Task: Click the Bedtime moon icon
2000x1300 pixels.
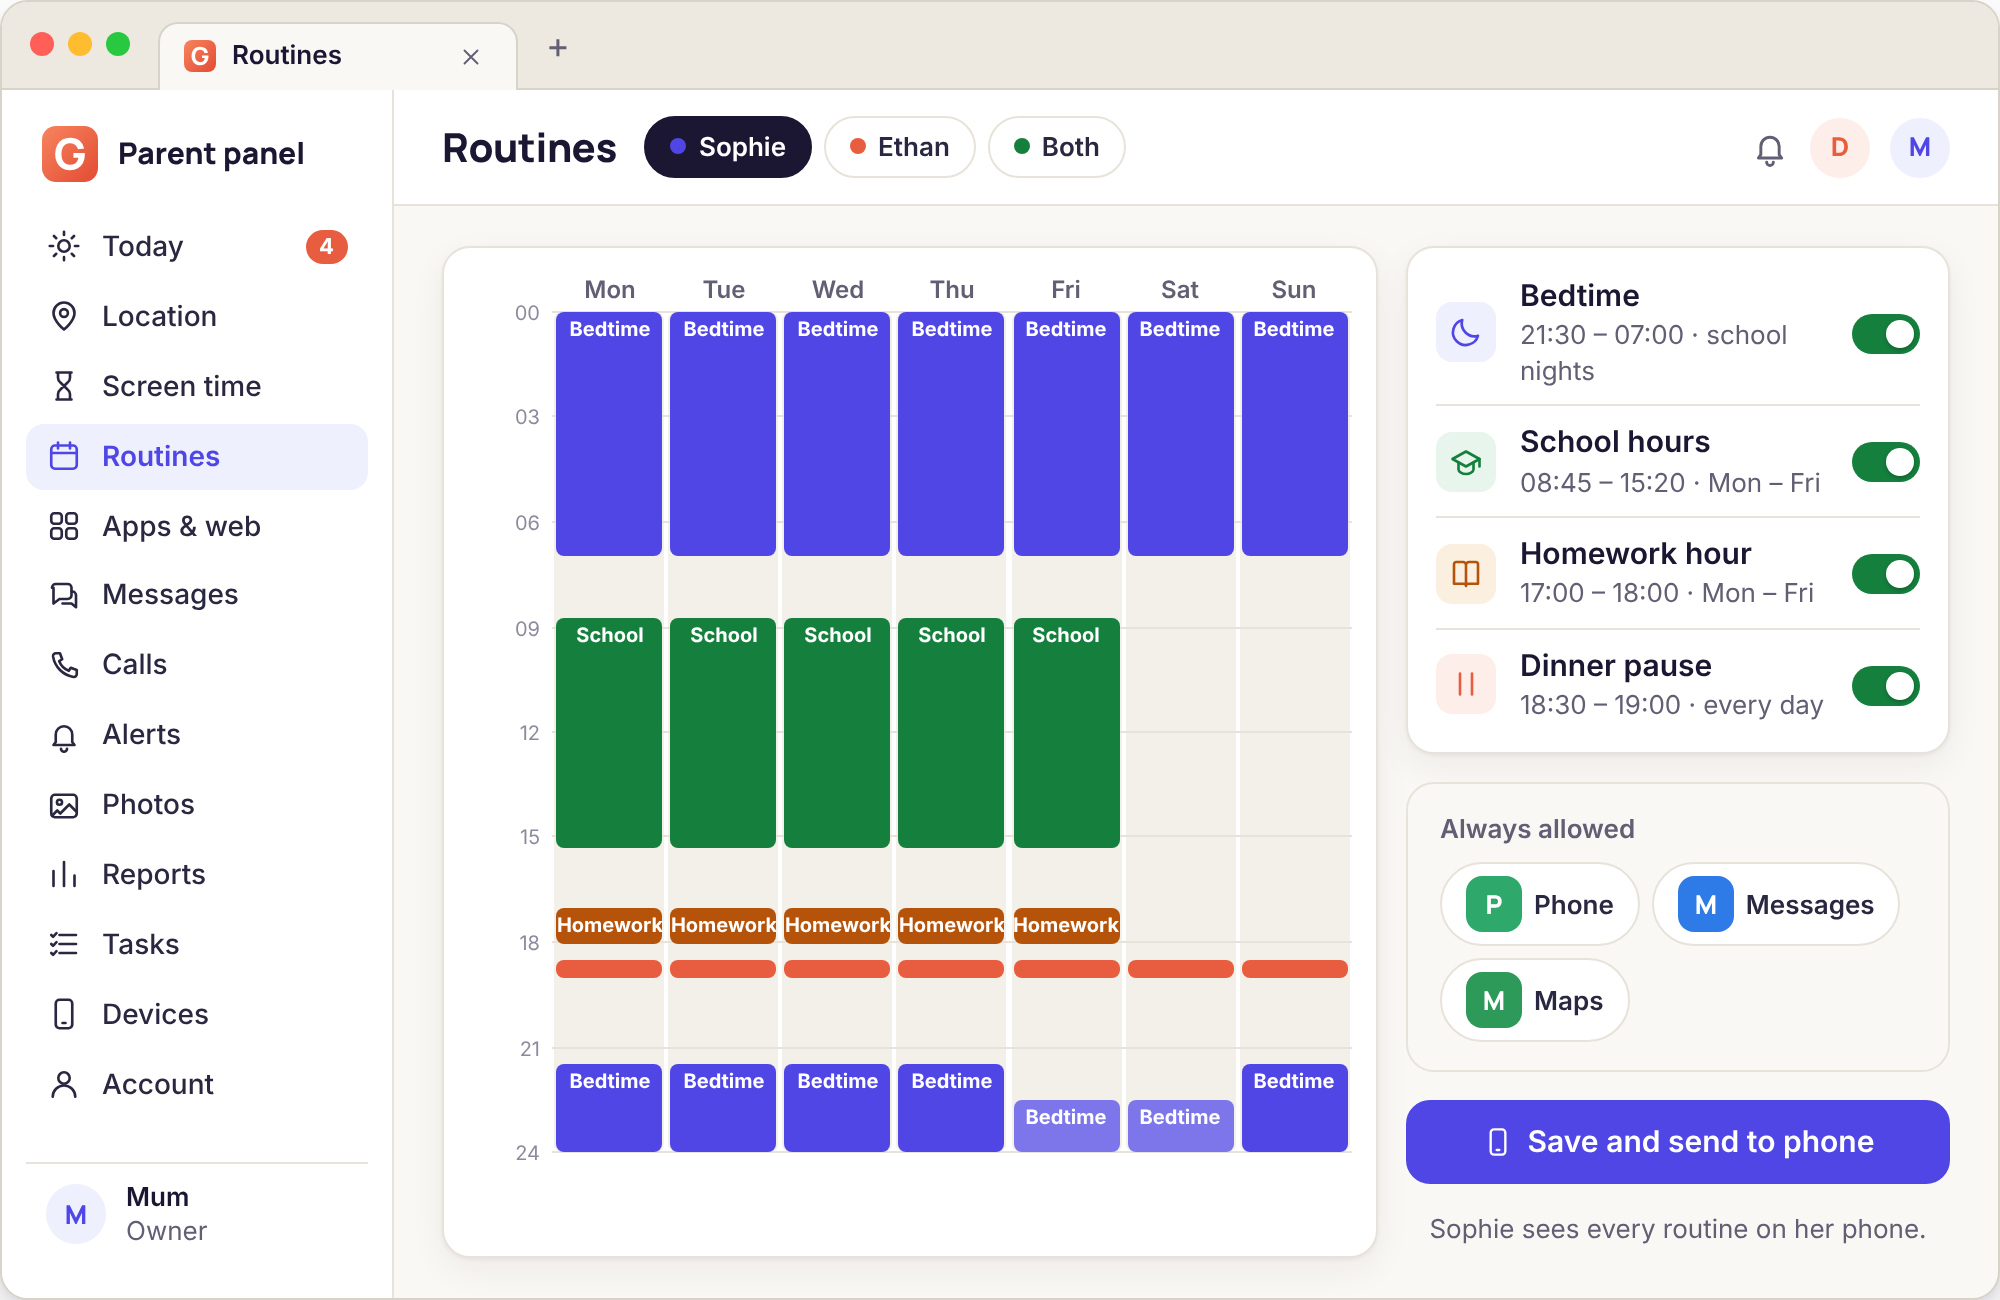Action: pyautogui.click(x=1466, y=333)
